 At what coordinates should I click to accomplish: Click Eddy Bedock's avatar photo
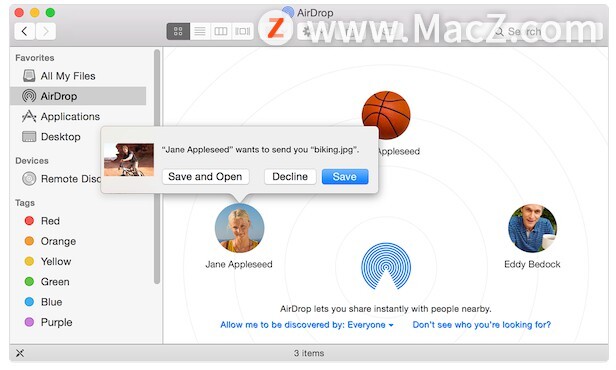tap(532, 228)
